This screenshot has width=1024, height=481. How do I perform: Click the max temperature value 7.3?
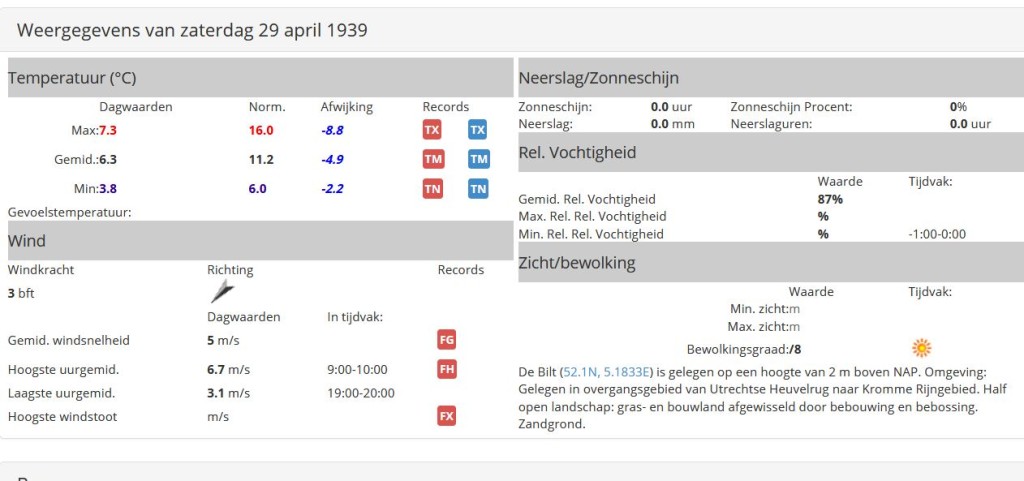108,130
